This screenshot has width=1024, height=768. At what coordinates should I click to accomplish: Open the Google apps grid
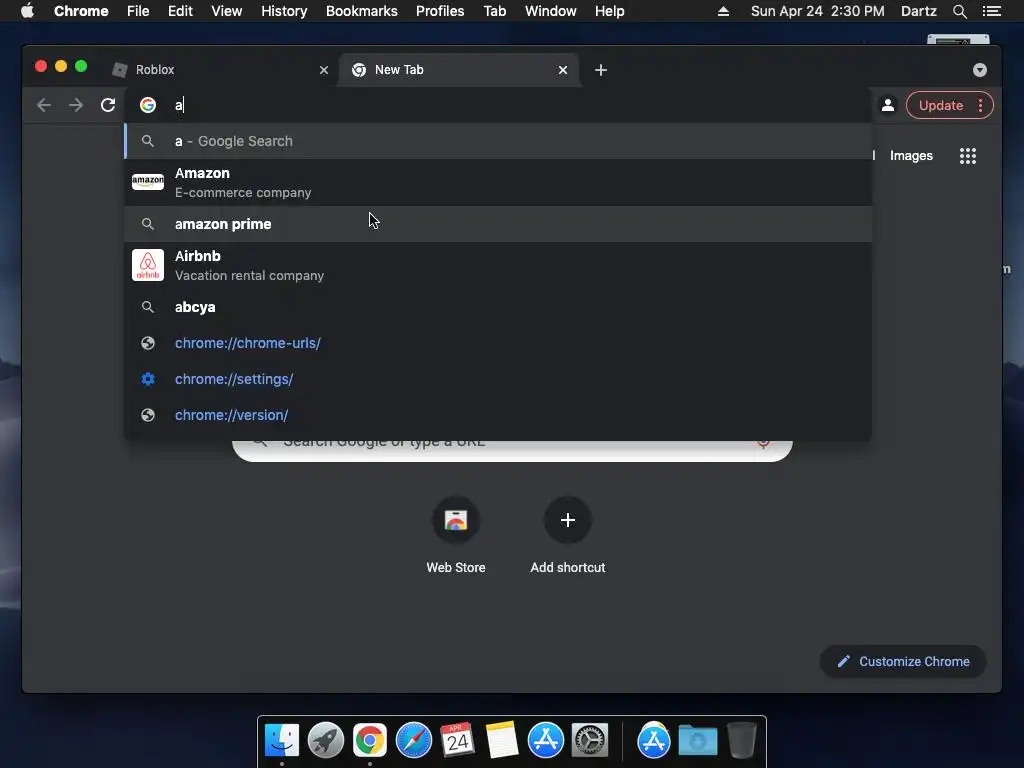pyautogui.click(x=967, y=155)
